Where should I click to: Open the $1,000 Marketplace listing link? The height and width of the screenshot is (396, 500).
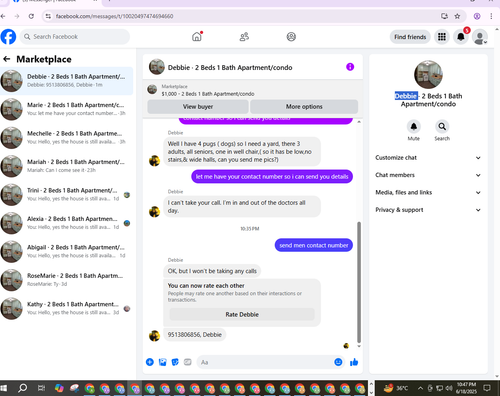click(208, 94)
